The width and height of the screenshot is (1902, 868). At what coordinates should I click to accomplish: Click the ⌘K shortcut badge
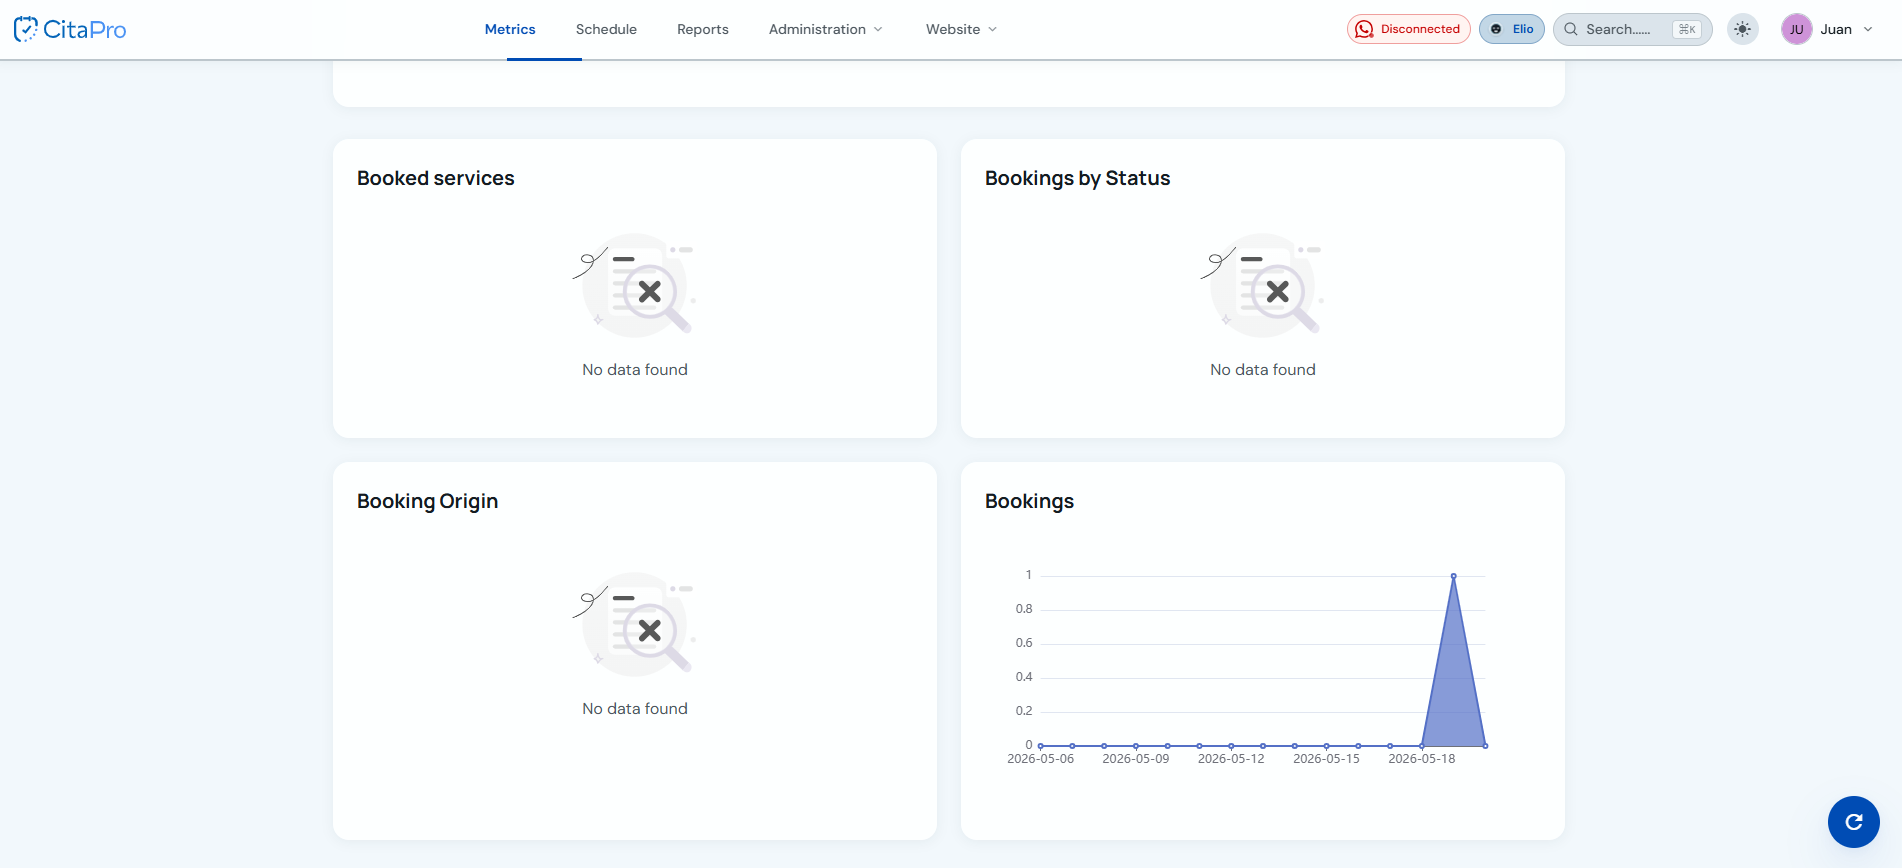tap(1687, 29)
